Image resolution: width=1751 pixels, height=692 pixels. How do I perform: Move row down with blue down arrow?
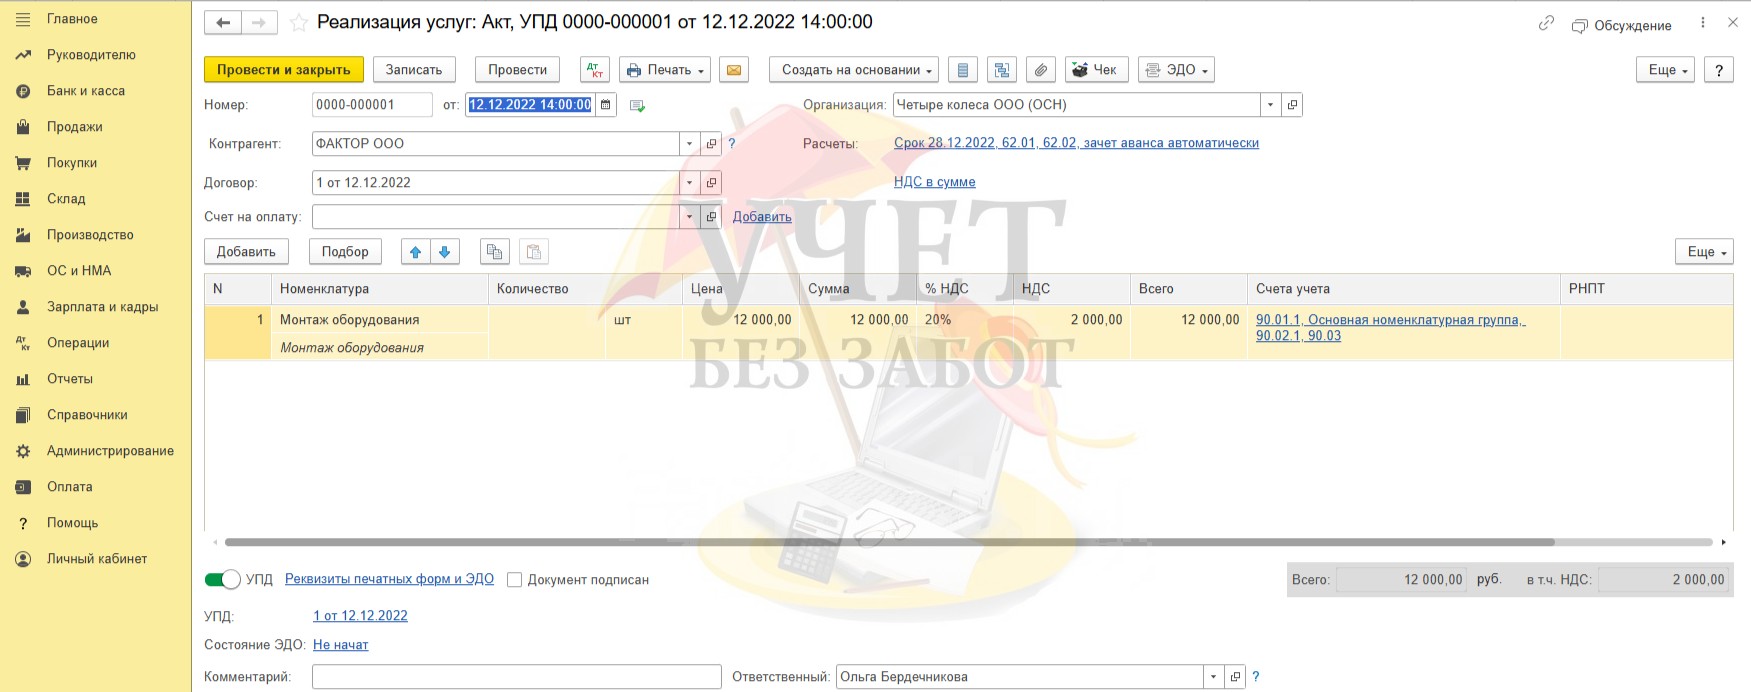coord(445,252)
